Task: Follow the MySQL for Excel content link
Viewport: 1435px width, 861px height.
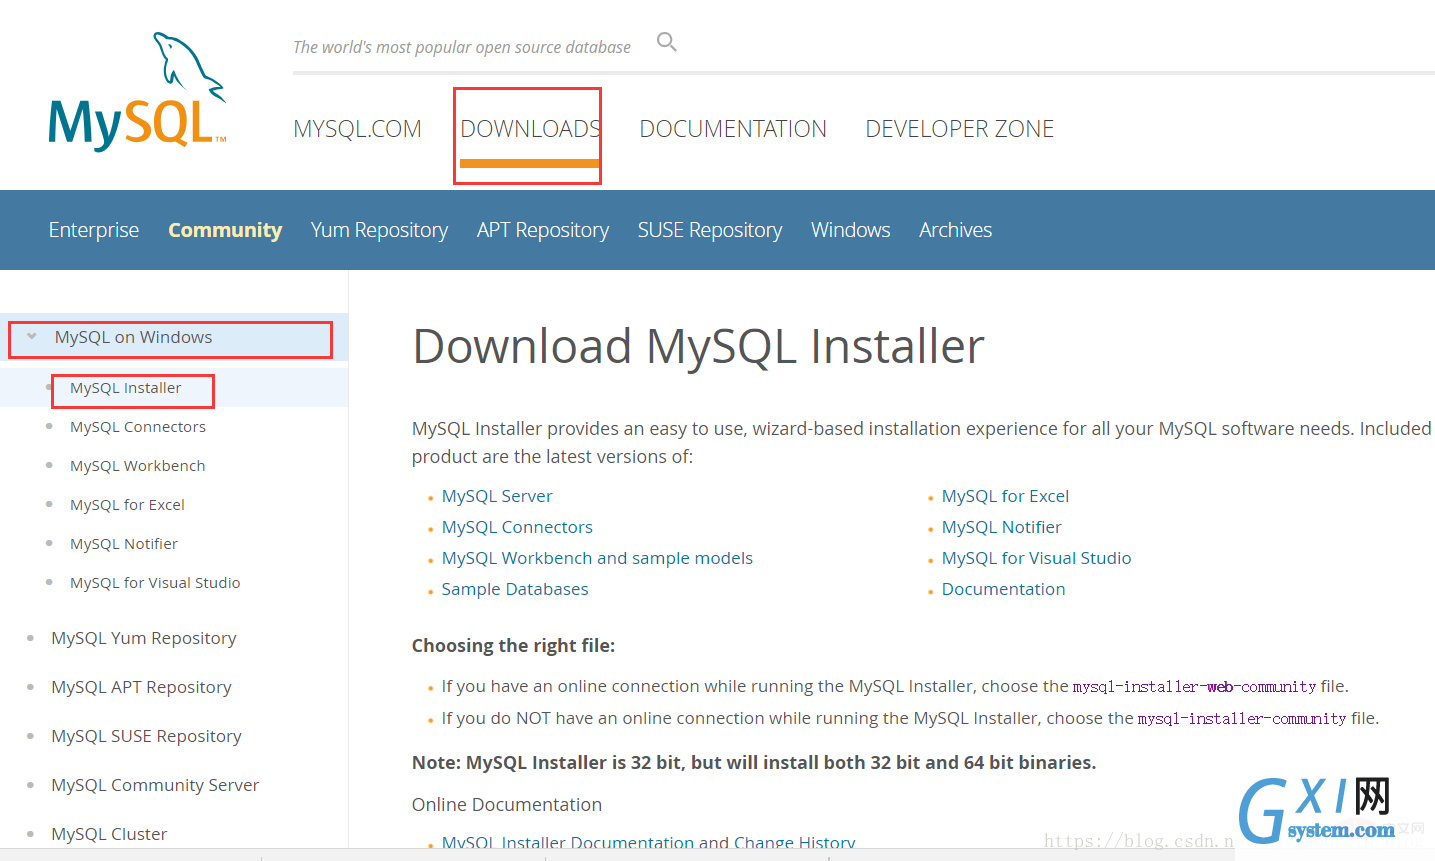Action: [1005, 496]
